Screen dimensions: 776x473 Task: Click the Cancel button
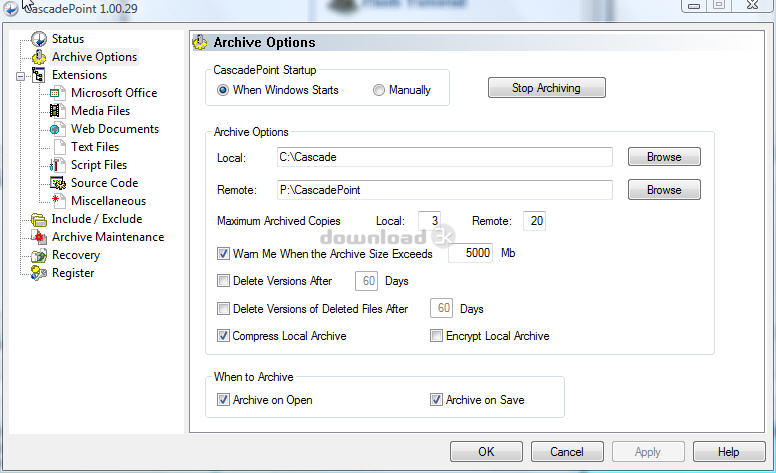click(567, 452)
